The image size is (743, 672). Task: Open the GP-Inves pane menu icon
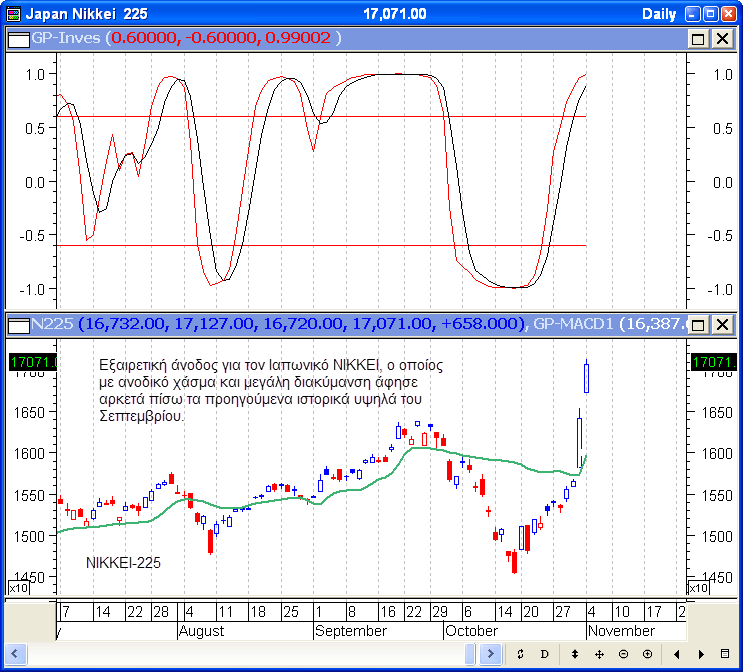click(16, 38)
